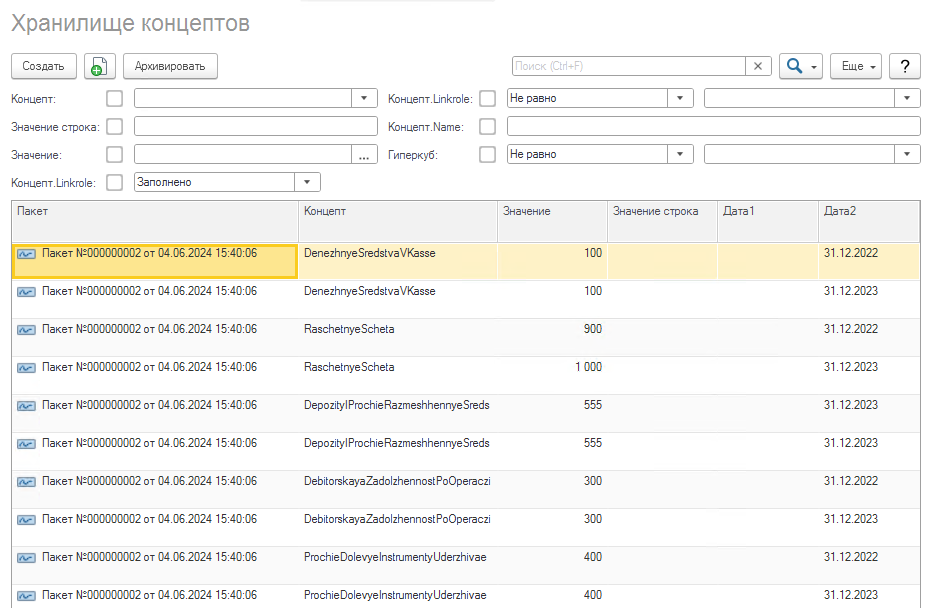
Task: Click package icon in ProchieDolevyeInstrumenty 31.12.2023 row
Action: click(x=26, y=596)
